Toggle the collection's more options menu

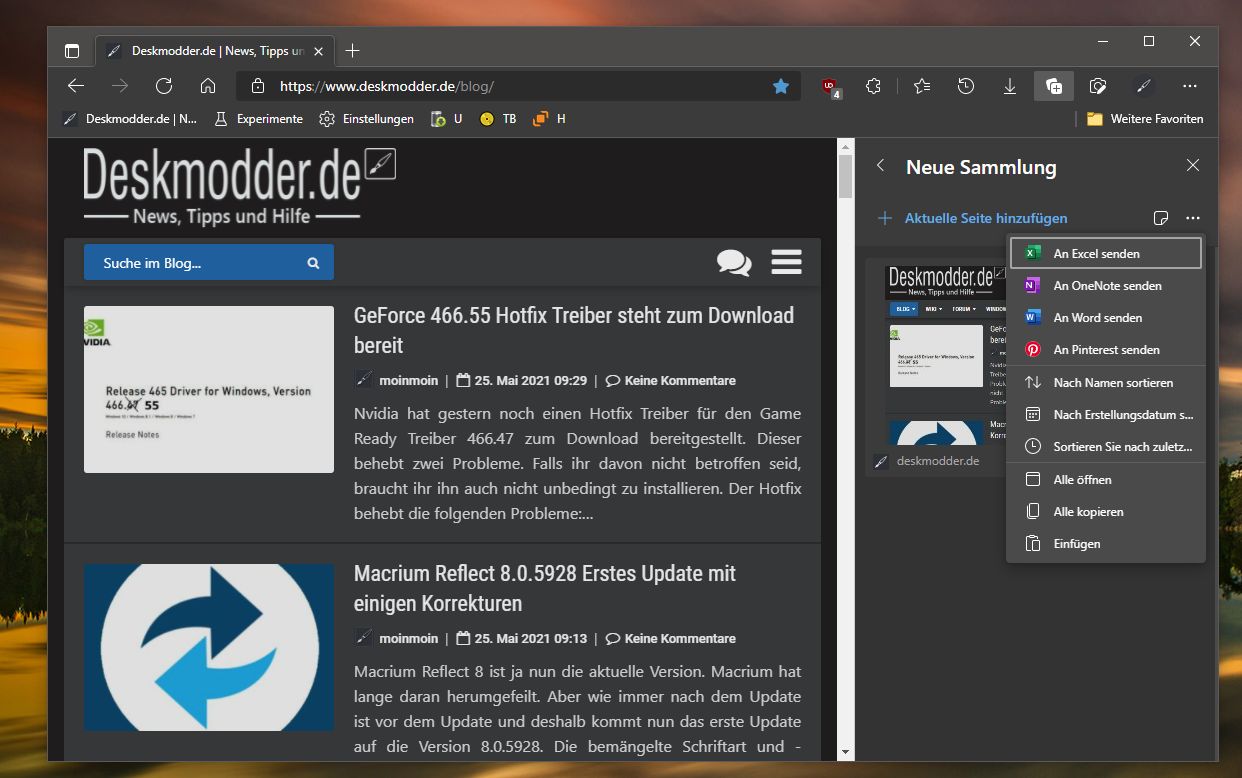pyautogui.click(x=1193, y=218)
